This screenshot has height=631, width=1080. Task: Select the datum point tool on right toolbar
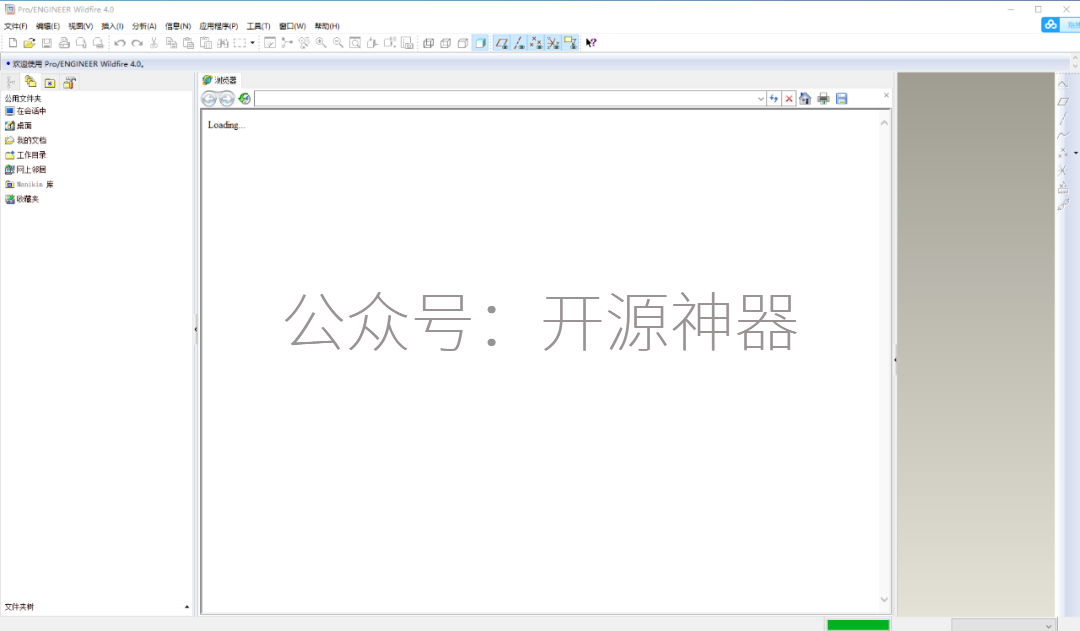(1063, 153)
